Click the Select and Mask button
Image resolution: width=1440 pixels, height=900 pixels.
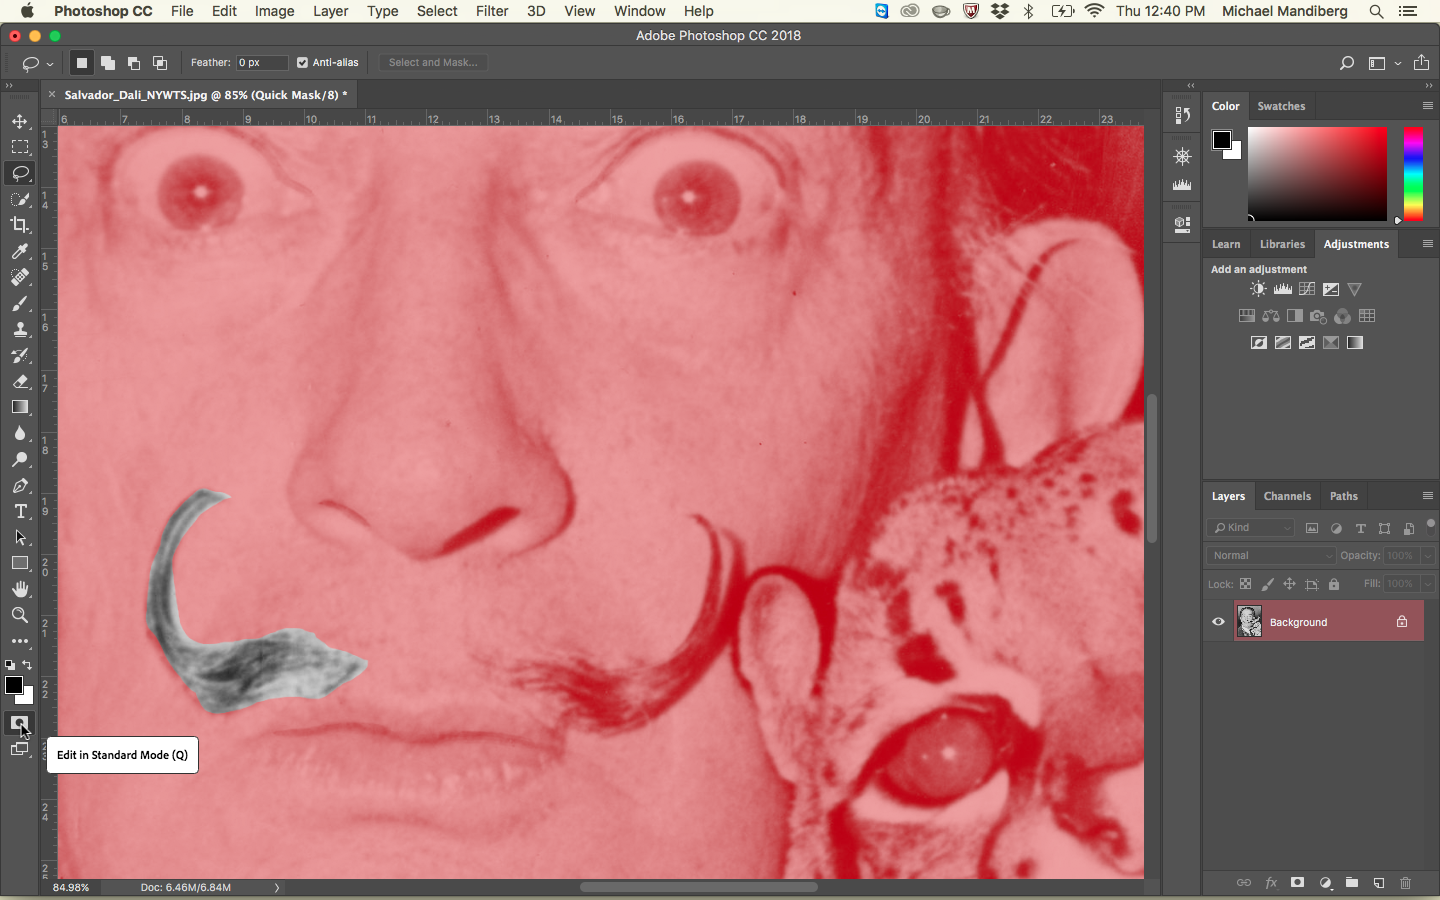click(433, 62)
